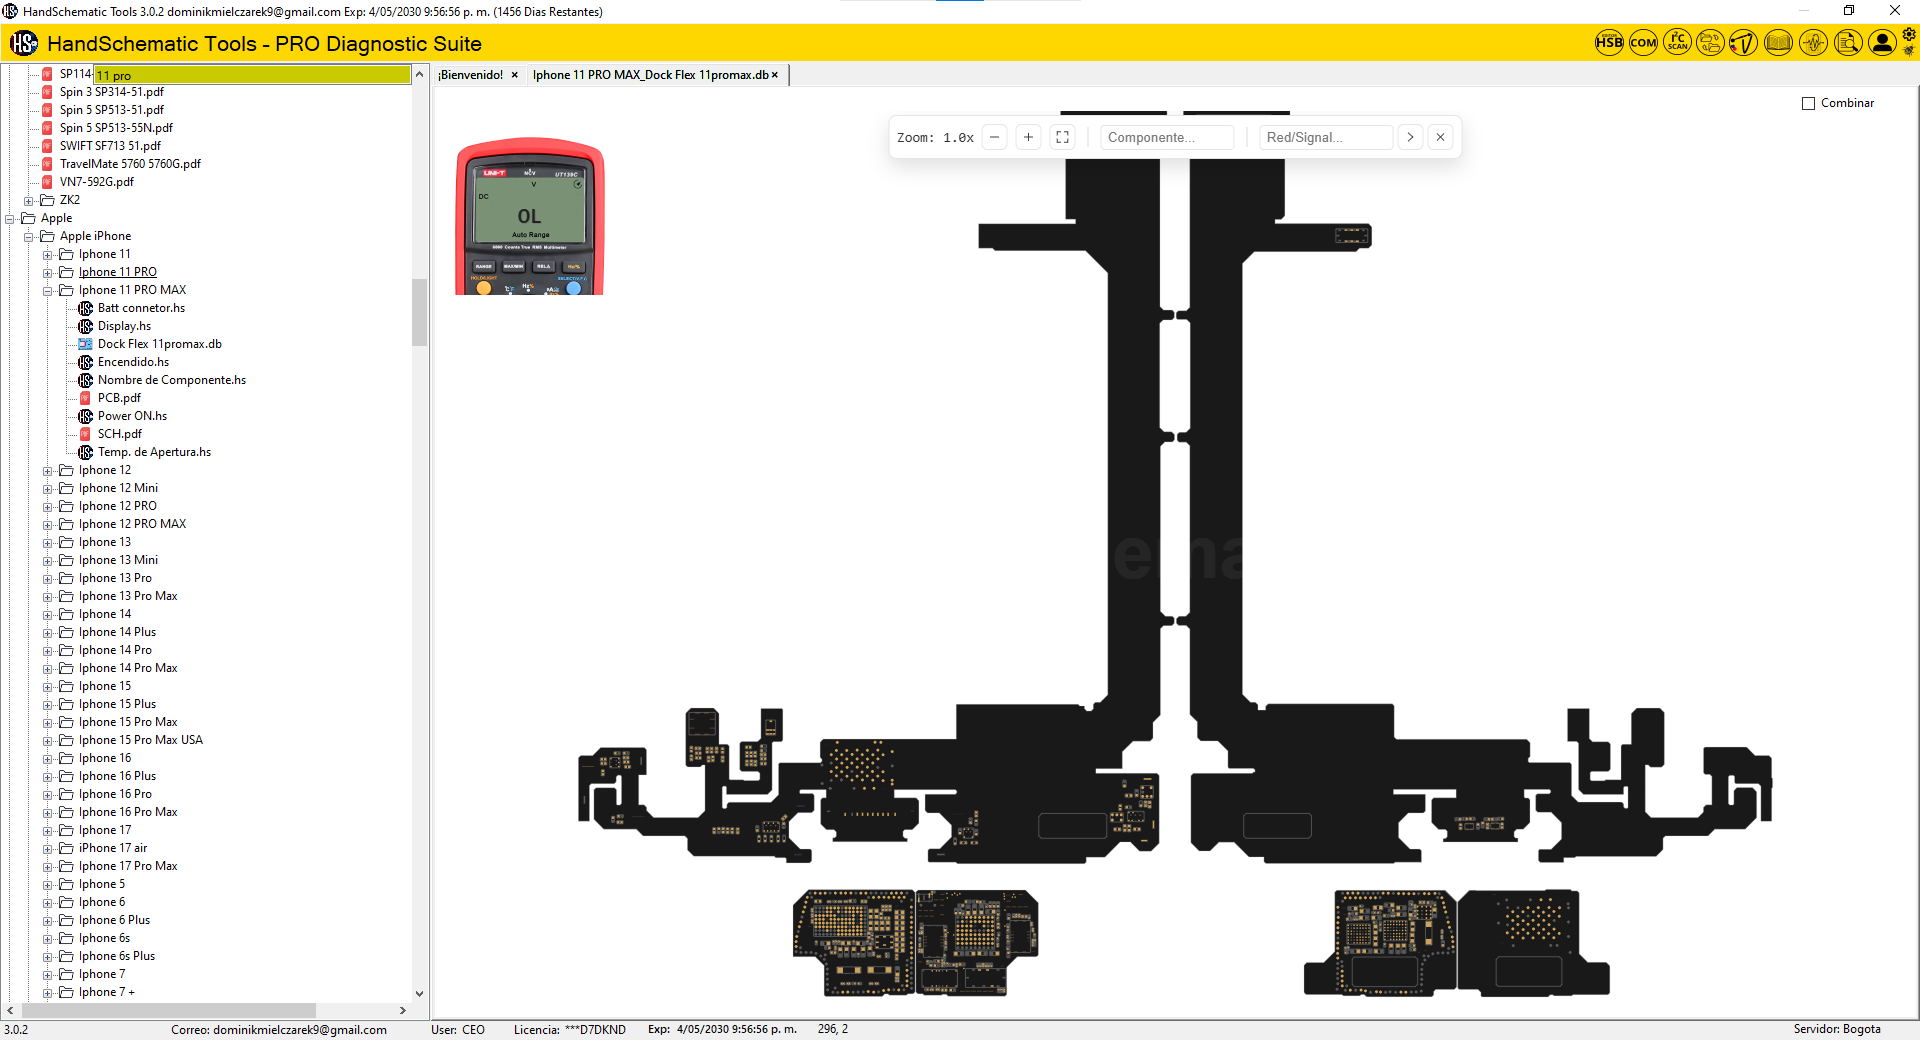Expand the ZK2 folder
The width and height of the screenshot is (1920, 1040).
29,201
